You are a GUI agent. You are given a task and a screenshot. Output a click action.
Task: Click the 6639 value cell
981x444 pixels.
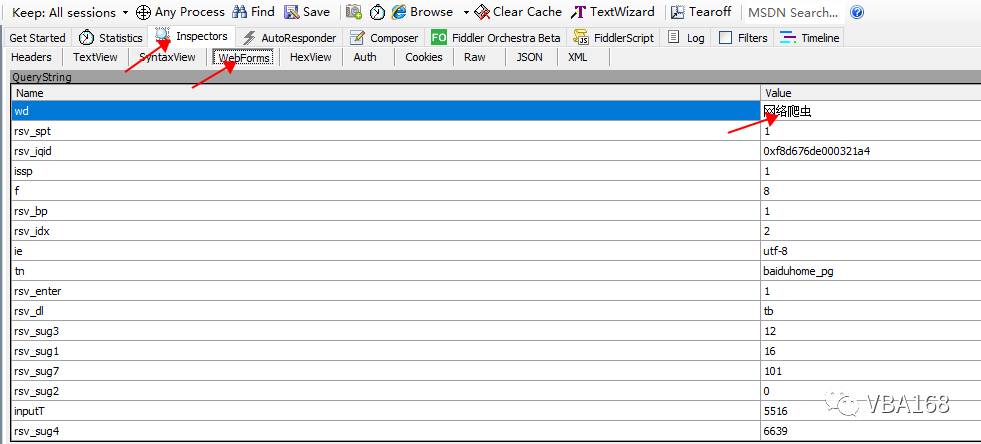click(x=871, y=431)
